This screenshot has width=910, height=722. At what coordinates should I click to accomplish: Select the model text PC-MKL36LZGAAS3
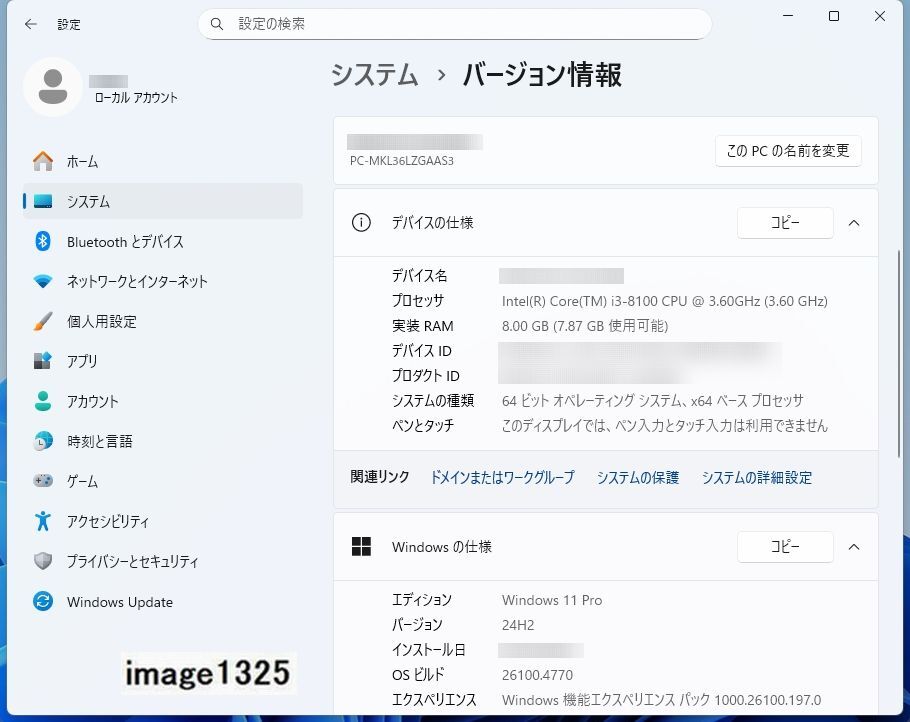click(402, 161)
